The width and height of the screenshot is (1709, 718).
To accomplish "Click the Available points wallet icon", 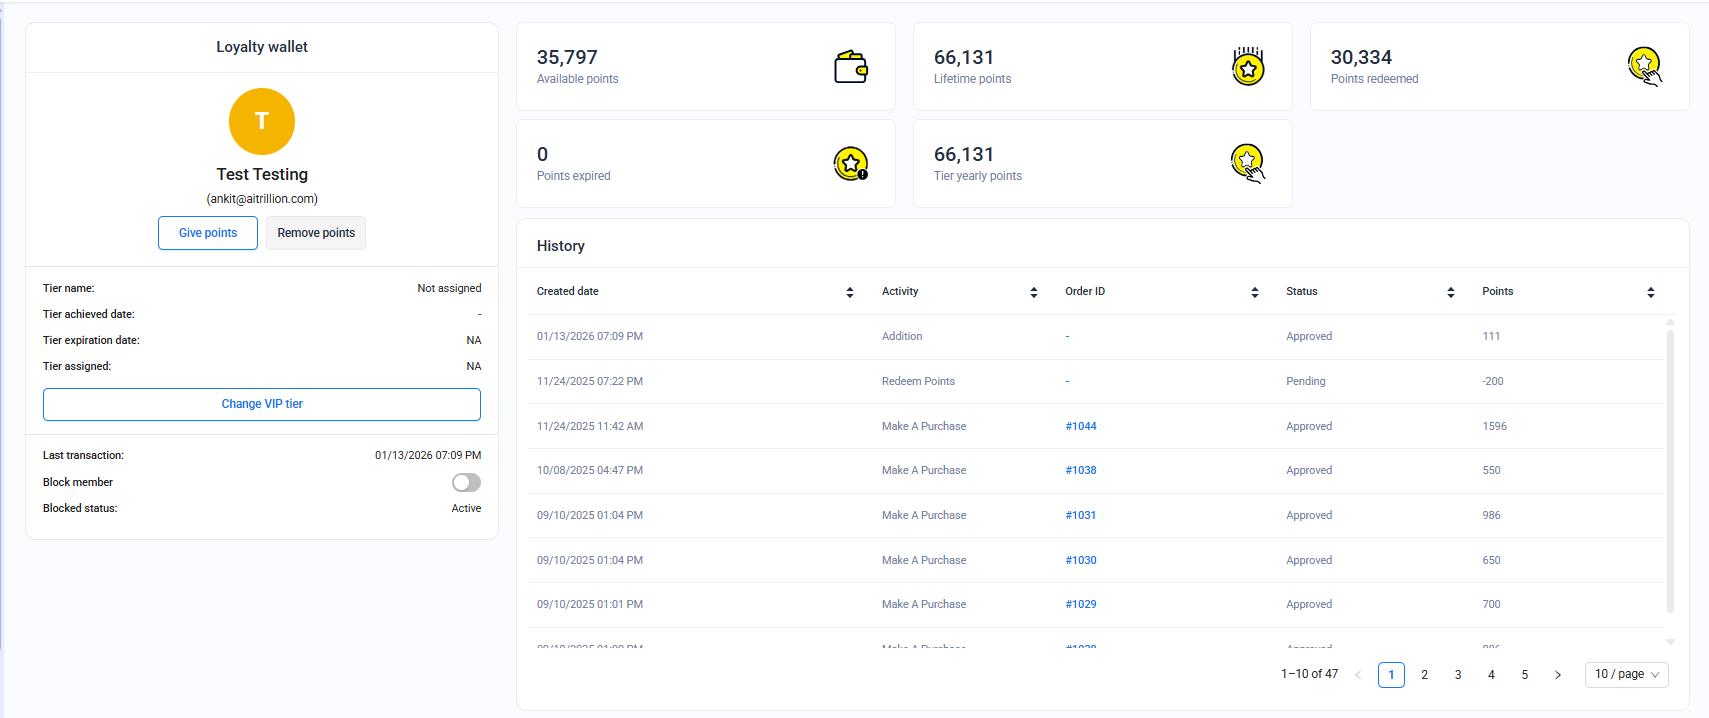I will [x=850, y=67].
